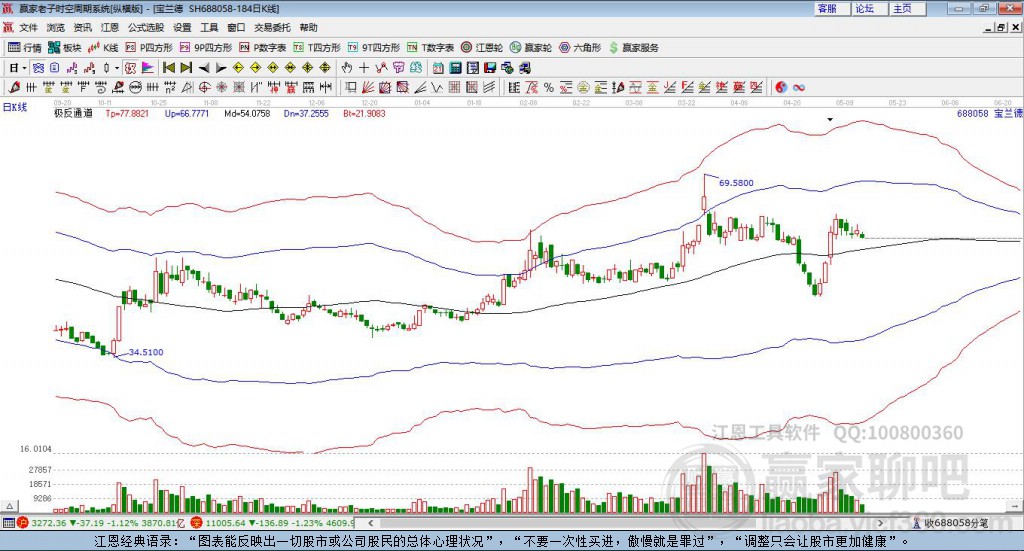Click the grid icon in status bar
The width and height of the screenshot is (1024, 551).
pyautogui.click(x=8, y=523)
